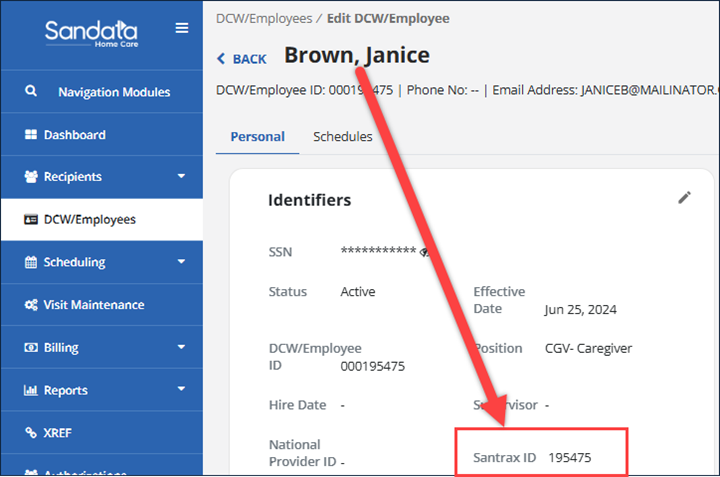This screenshot has height=477, width=720.
Task: Reveal the masked SSN with eye icon
Action: click(425, 252)
